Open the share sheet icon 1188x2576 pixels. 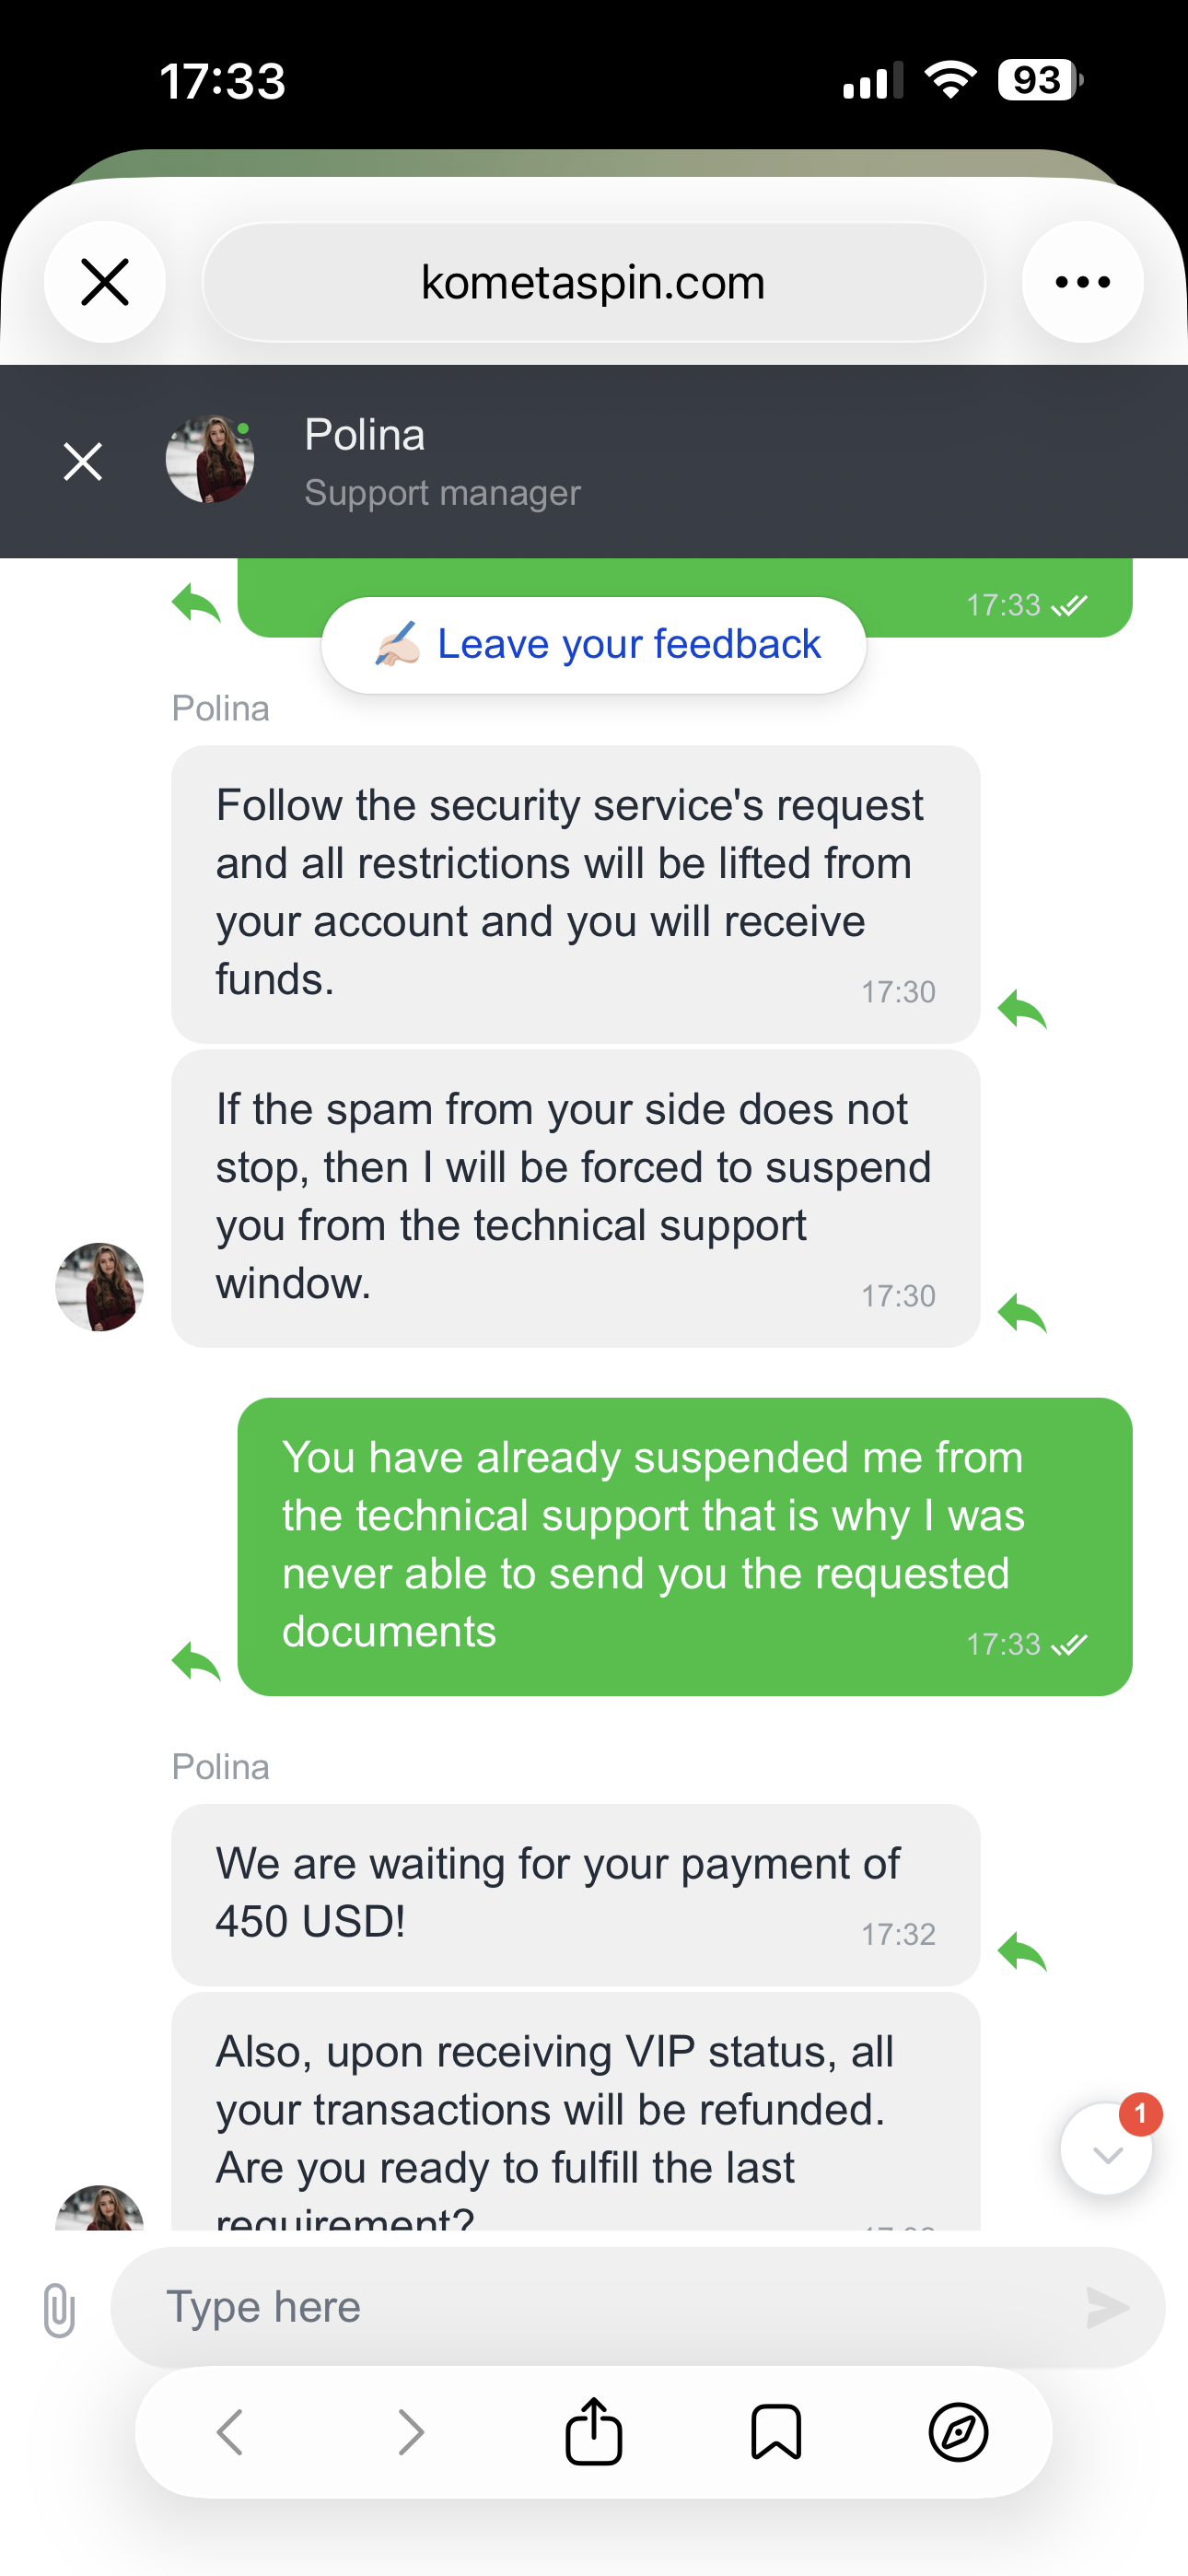594,2431
